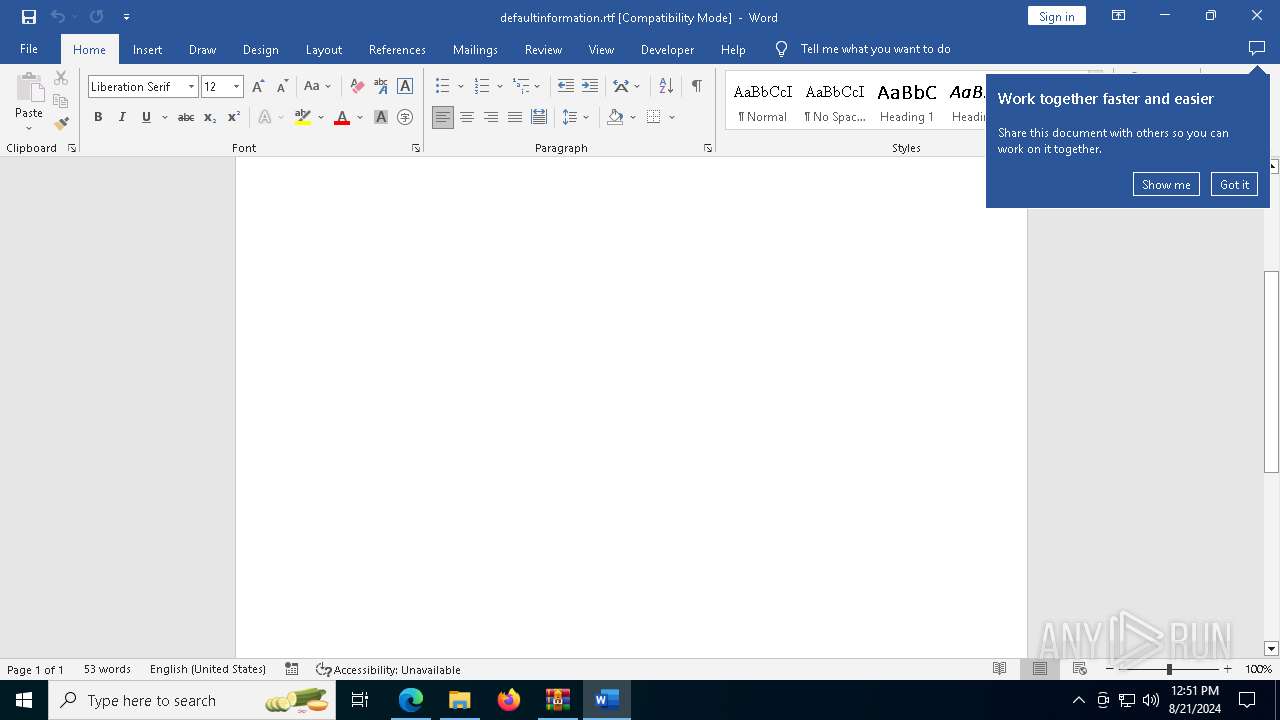This screenshot has width=1280, height=720.
Task: Open the font size dropdown
Action: tap(237, 87)
